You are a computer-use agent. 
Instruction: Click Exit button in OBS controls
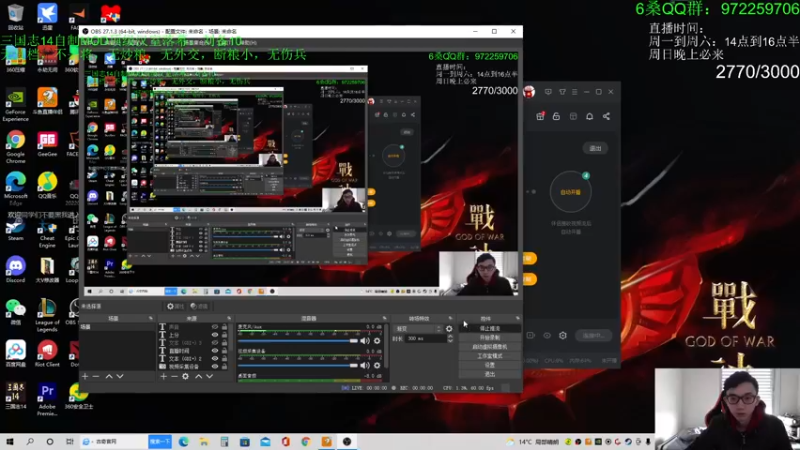pyautogui.click(x=490, y=374)
